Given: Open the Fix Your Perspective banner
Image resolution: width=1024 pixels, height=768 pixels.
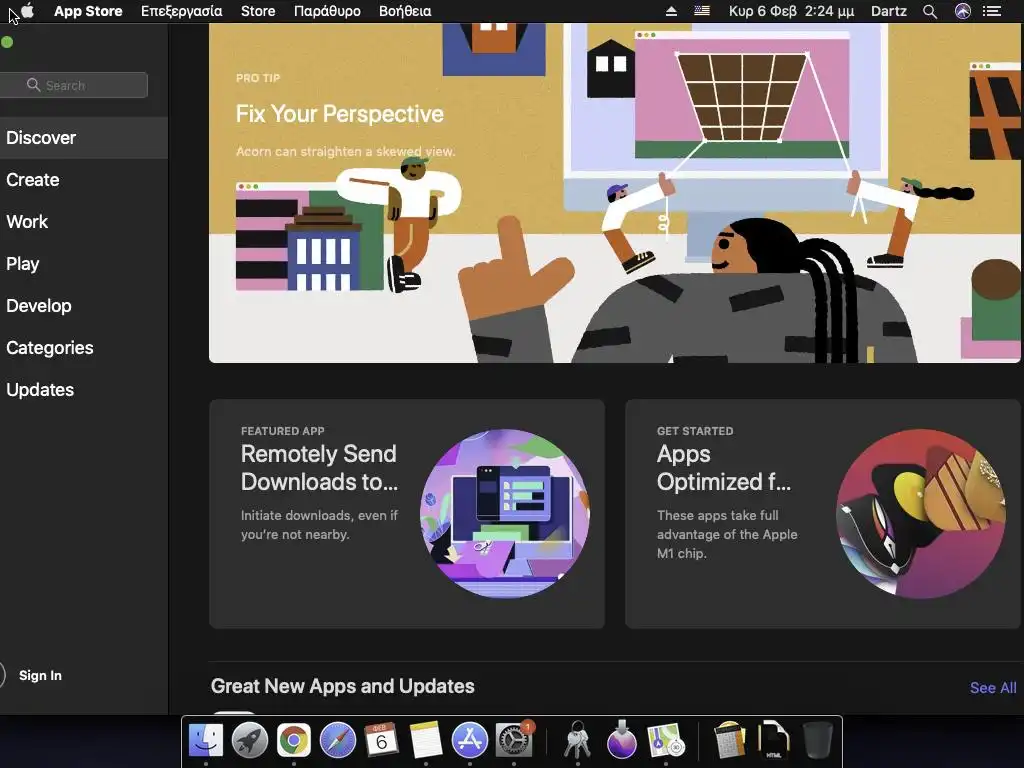Looking at the screenshot, I should tap(614, 193).
